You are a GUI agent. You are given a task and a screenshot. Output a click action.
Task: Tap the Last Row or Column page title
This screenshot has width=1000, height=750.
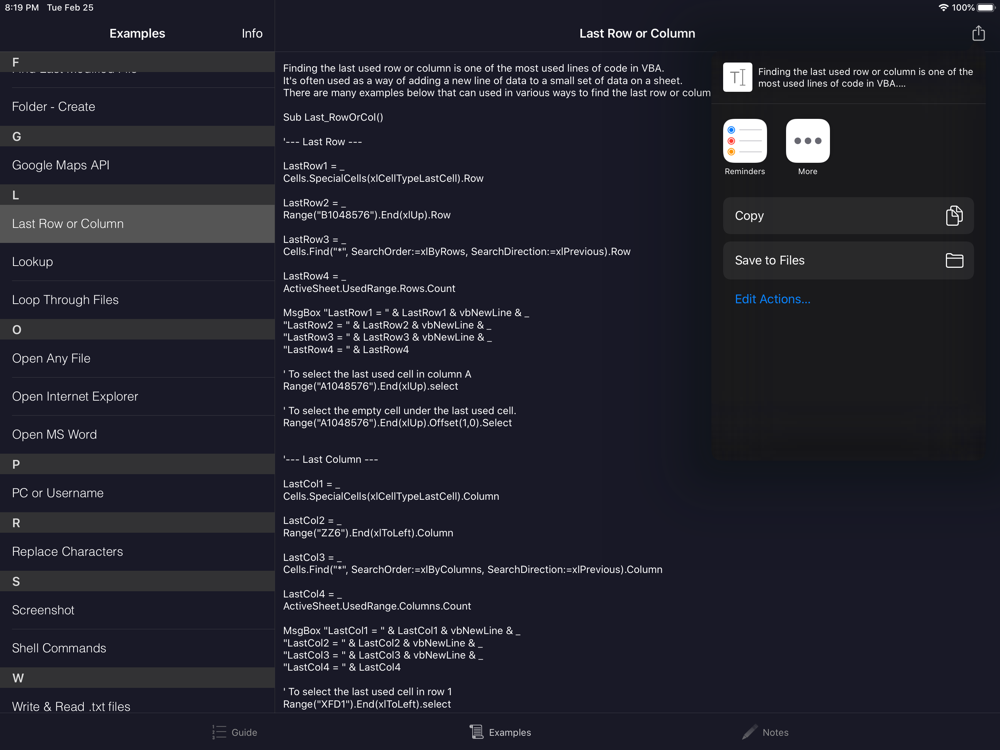coord(637,33)
